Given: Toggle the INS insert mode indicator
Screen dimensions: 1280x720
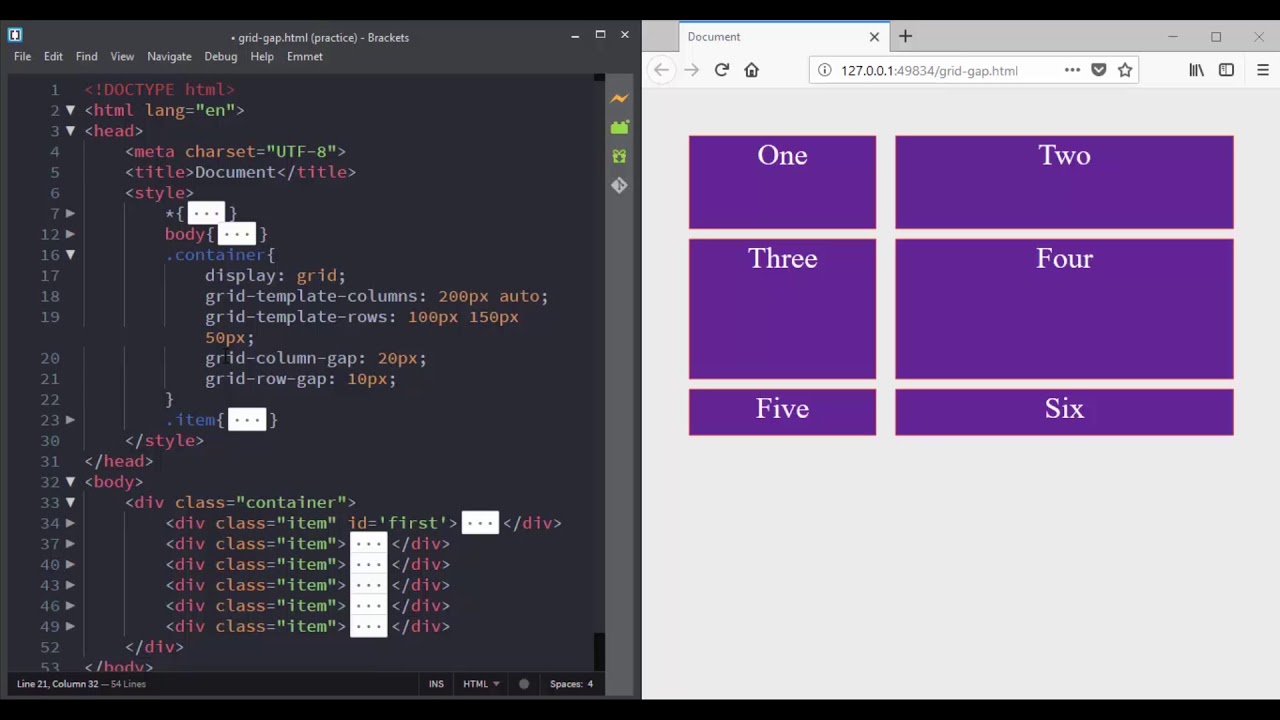Looking at the screenshot, I should (x=436, y=684).
